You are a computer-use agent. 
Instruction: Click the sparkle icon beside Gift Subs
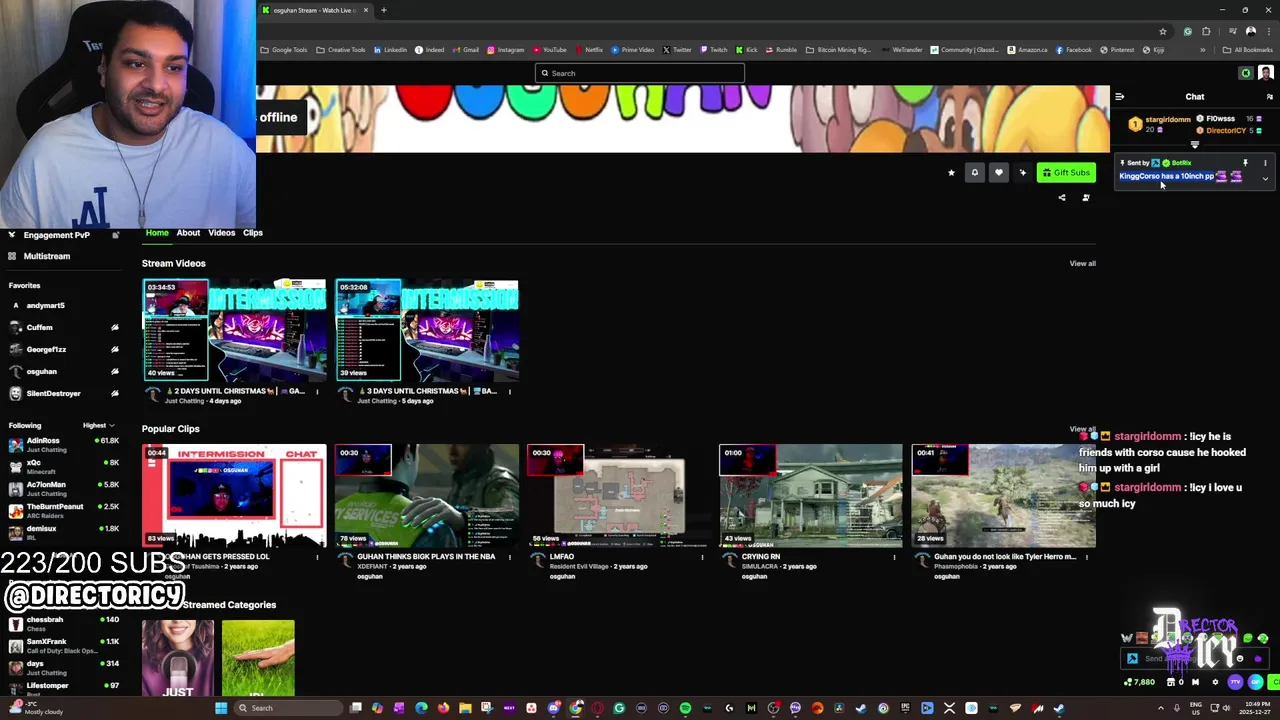coord(1022,172)
